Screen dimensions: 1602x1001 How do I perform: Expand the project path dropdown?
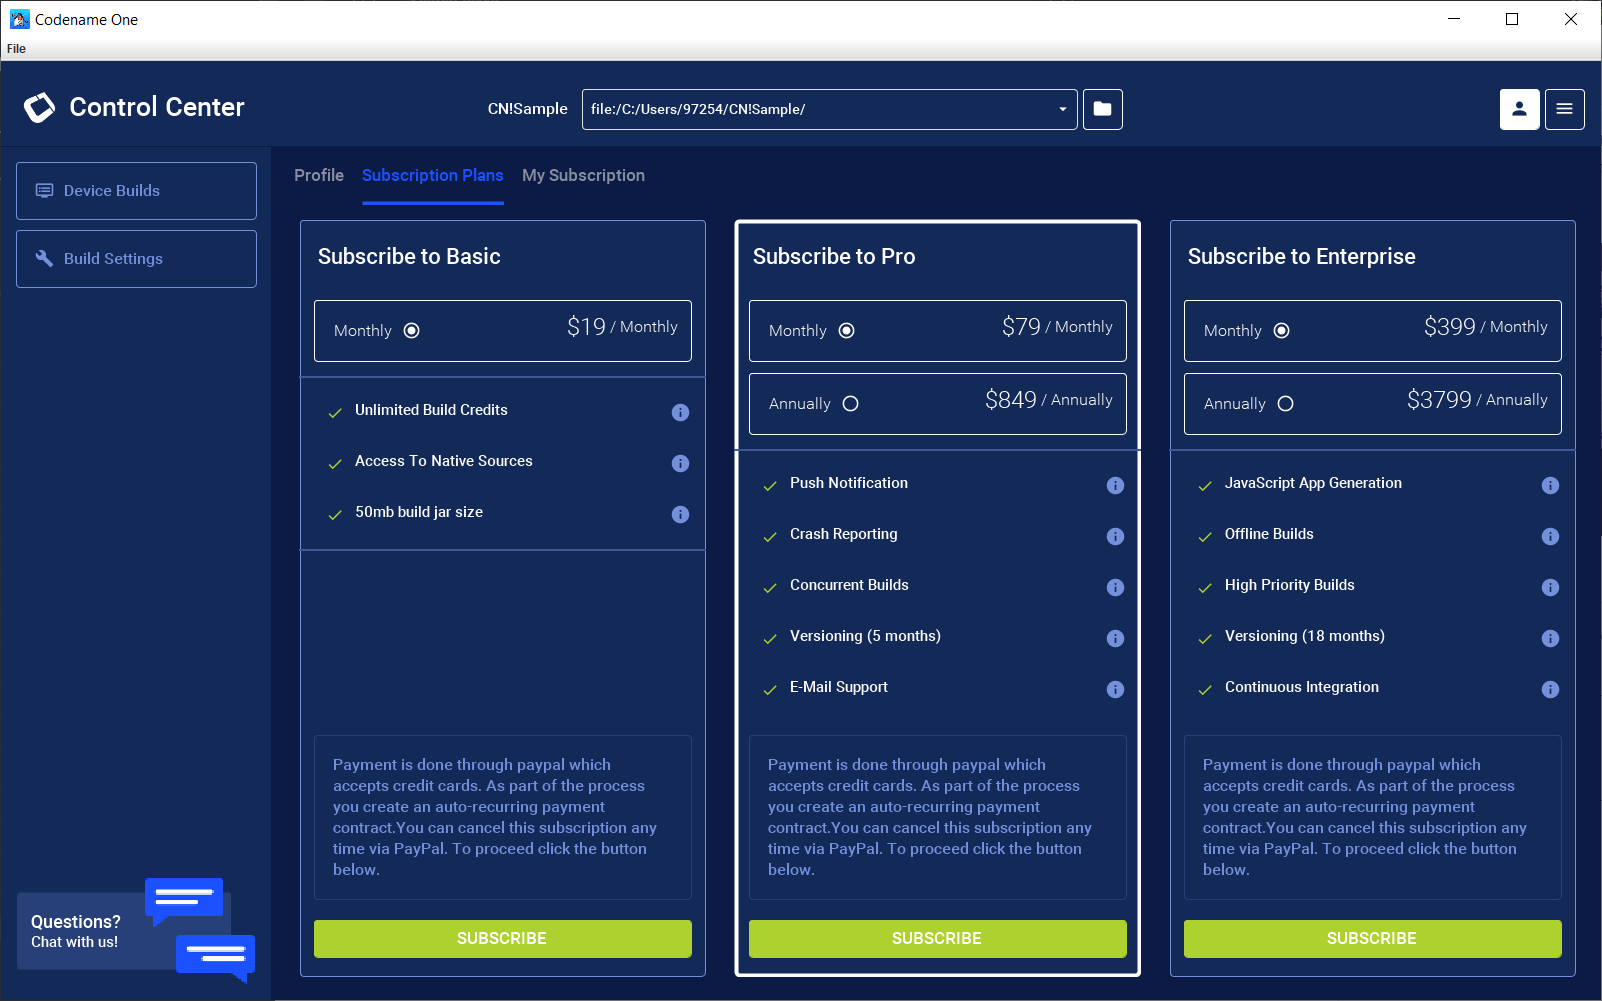(x=1061, y=109)
